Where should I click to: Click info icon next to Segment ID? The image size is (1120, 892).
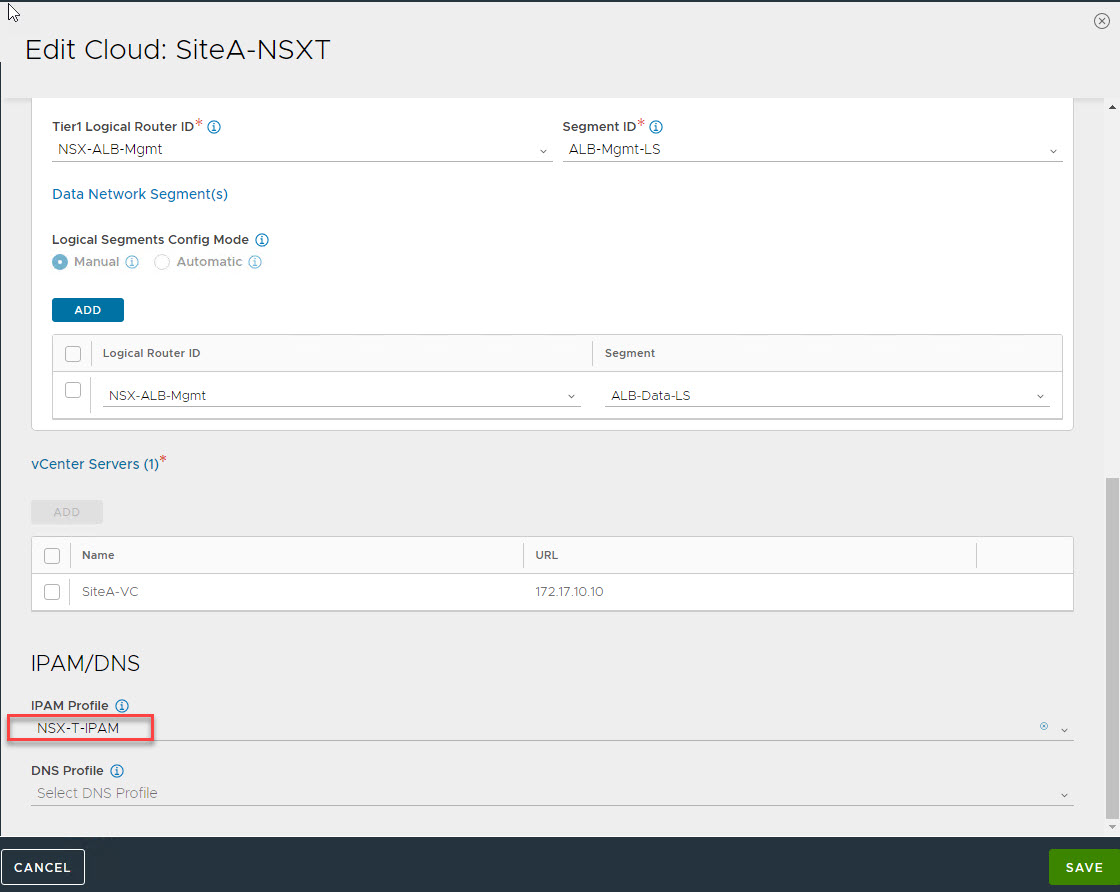pyautogui.click(x=656, y=128)
